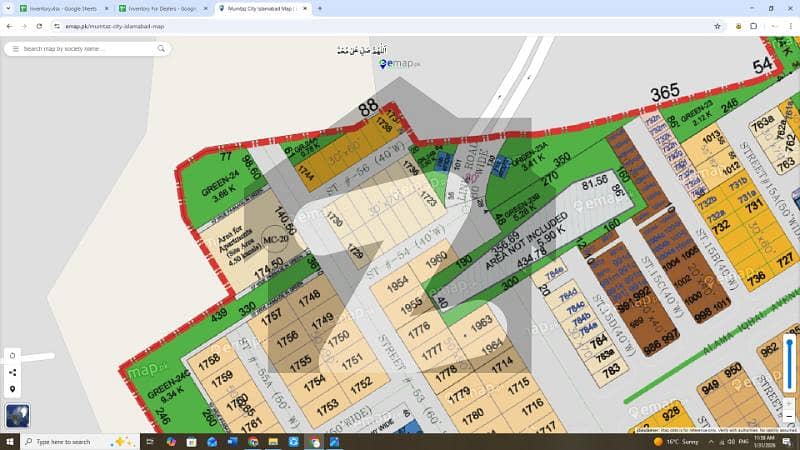Zoom out with the minus button
This screenshot has width=800, height=450.
pos(790,417)
